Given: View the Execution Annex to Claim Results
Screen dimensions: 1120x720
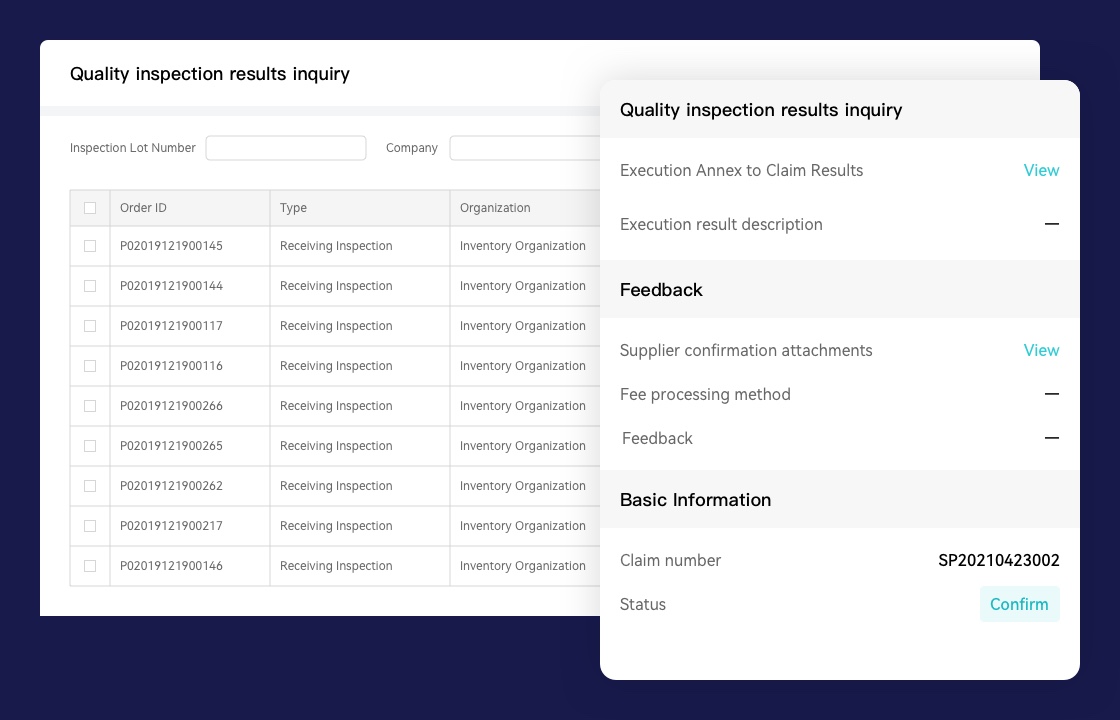Looking at the screenshot, I should click(x=1041, y=170).
